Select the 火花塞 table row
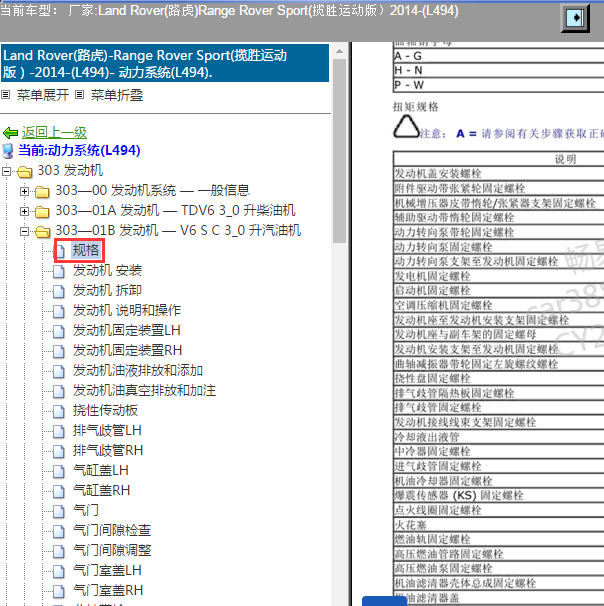 [499, 525]
